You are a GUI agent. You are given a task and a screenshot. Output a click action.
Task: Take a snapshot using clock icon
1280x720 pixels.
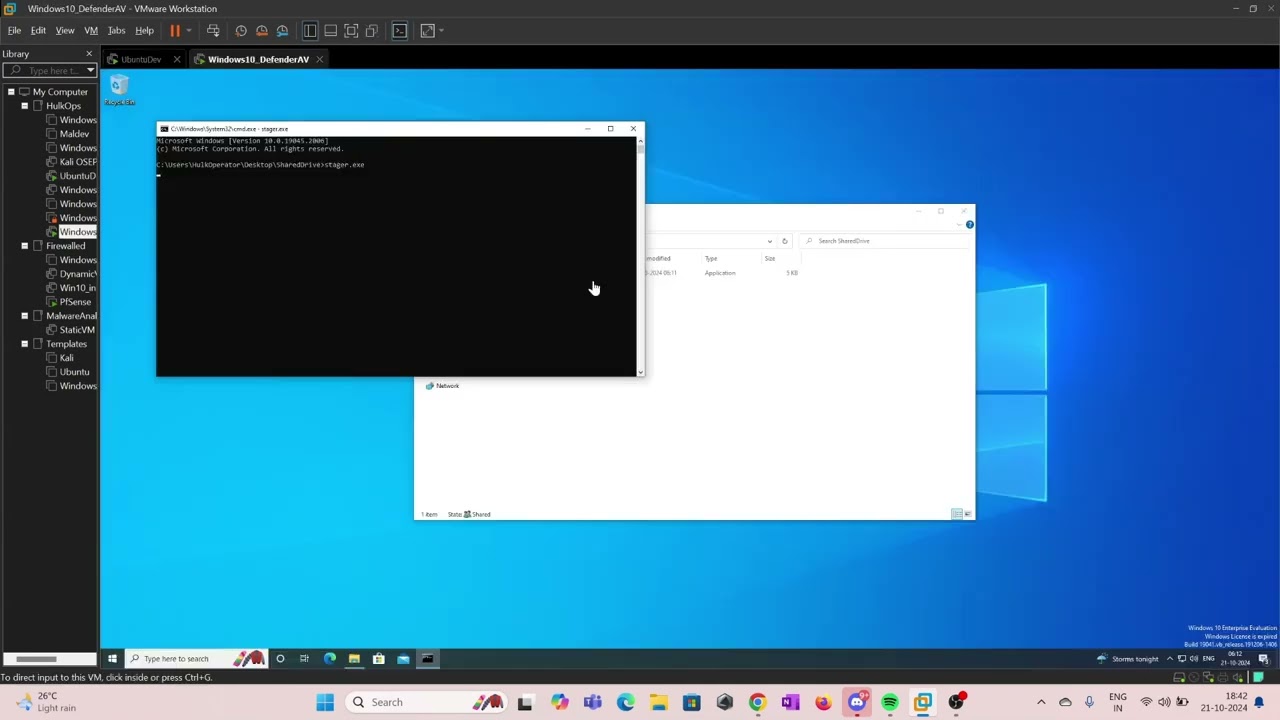pyautogui.click(x=241, y=31)
